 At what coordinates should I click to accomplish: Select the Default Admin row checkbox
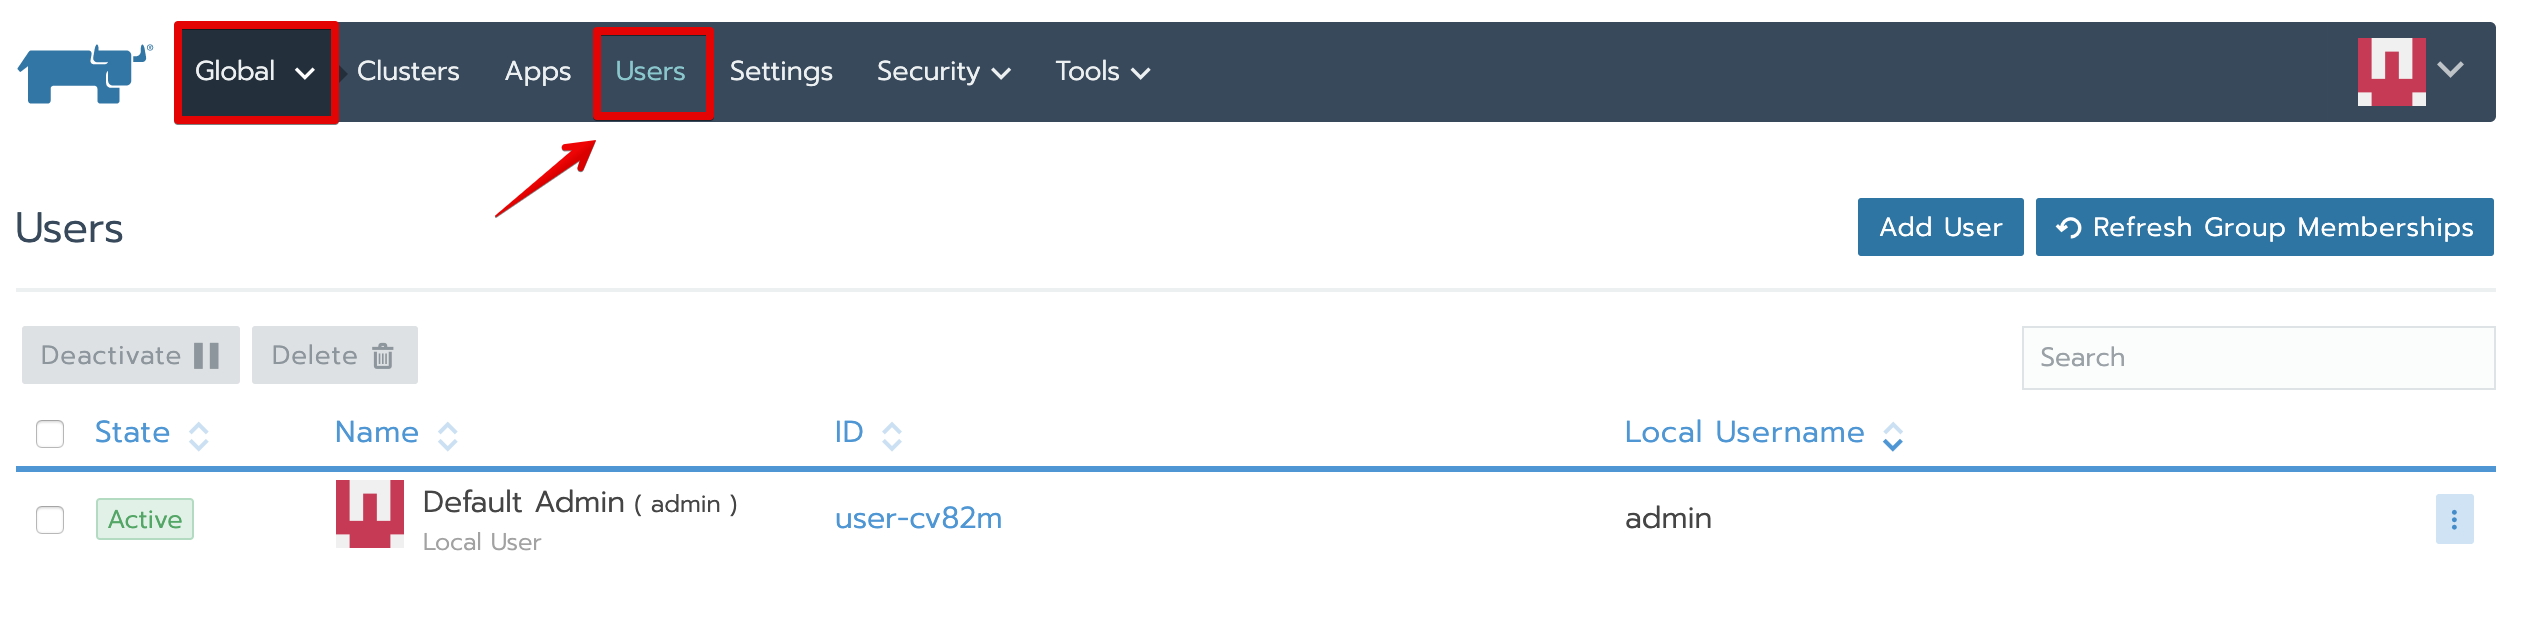pyautogui.click(x=50, y=520)
